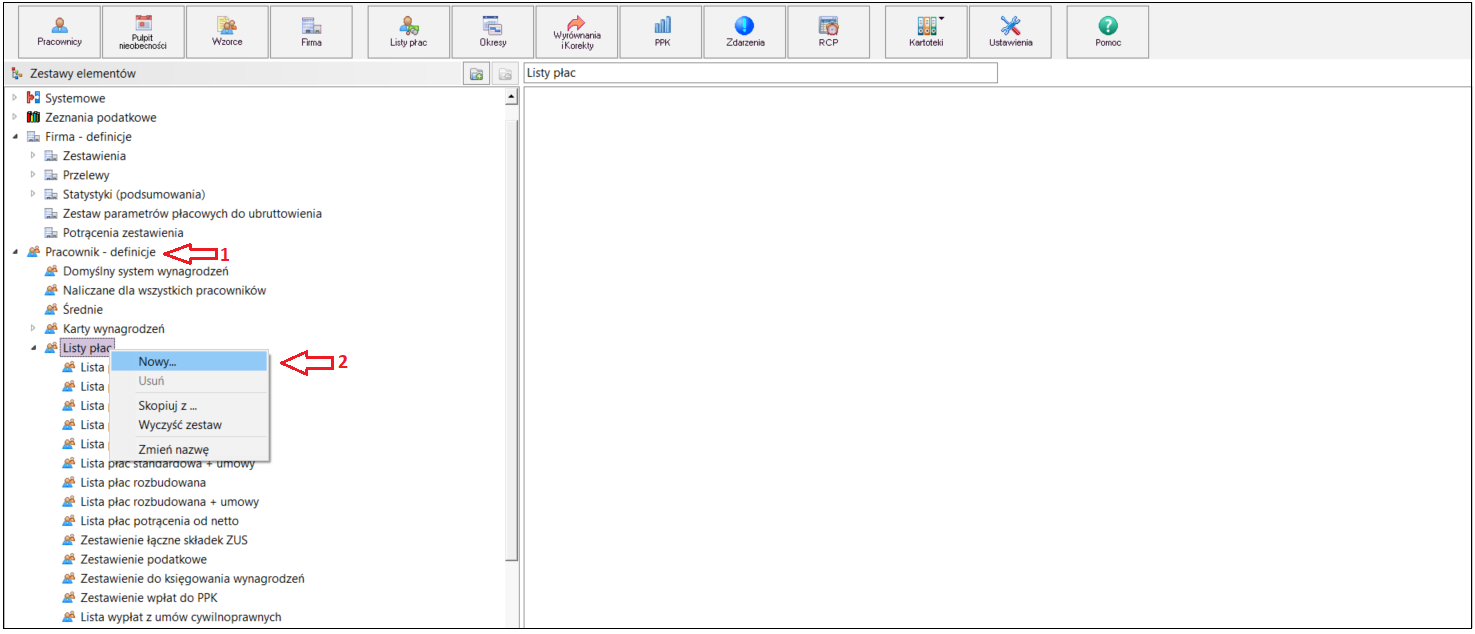Viewport: 1475px width, 634px height.
Task: Click the add new set folder icon
Action: click(x=478, y=74)
